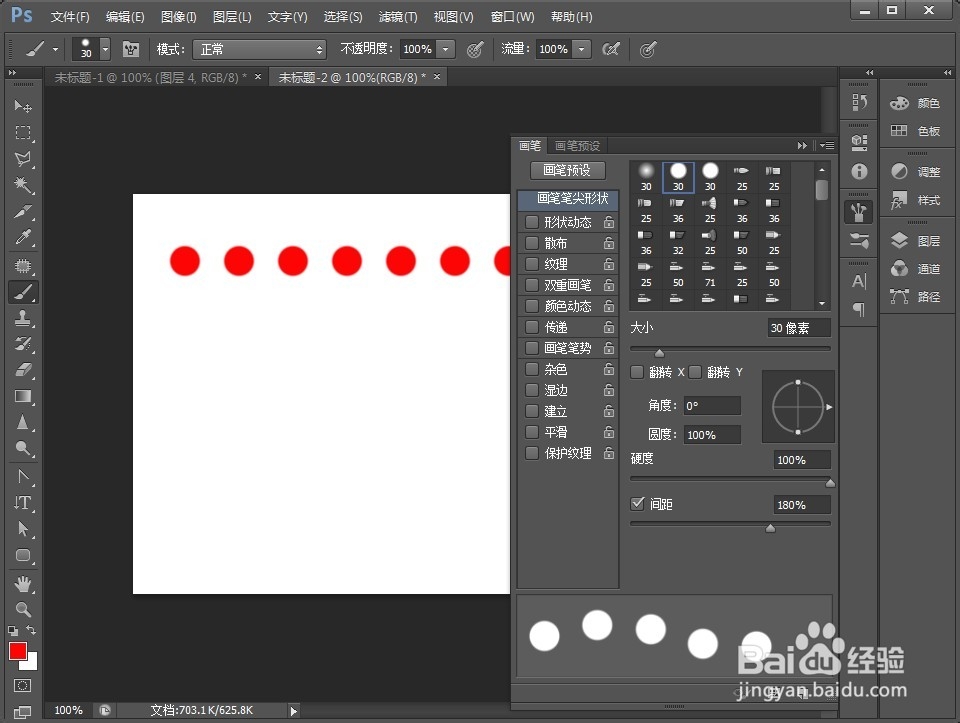Toggle tablet pressure for size
The width and height of the screenshot is (960, 723).
click(x=648, y=49)
